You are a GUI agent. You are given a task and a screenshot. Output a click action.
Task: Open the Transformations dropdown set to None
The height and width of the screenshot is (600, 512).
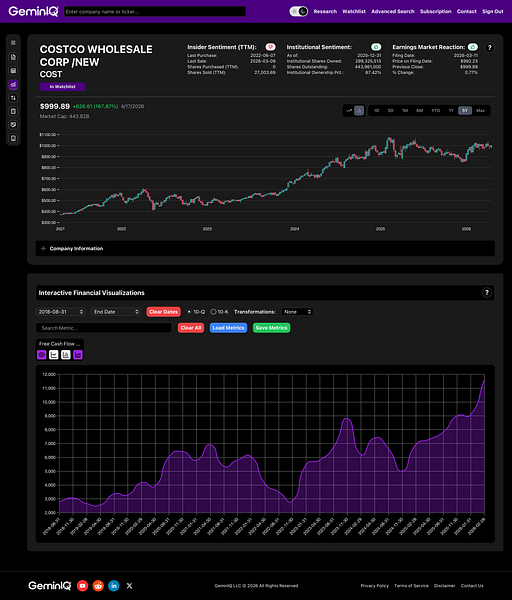pyautogui.click(x=297, y=312)
